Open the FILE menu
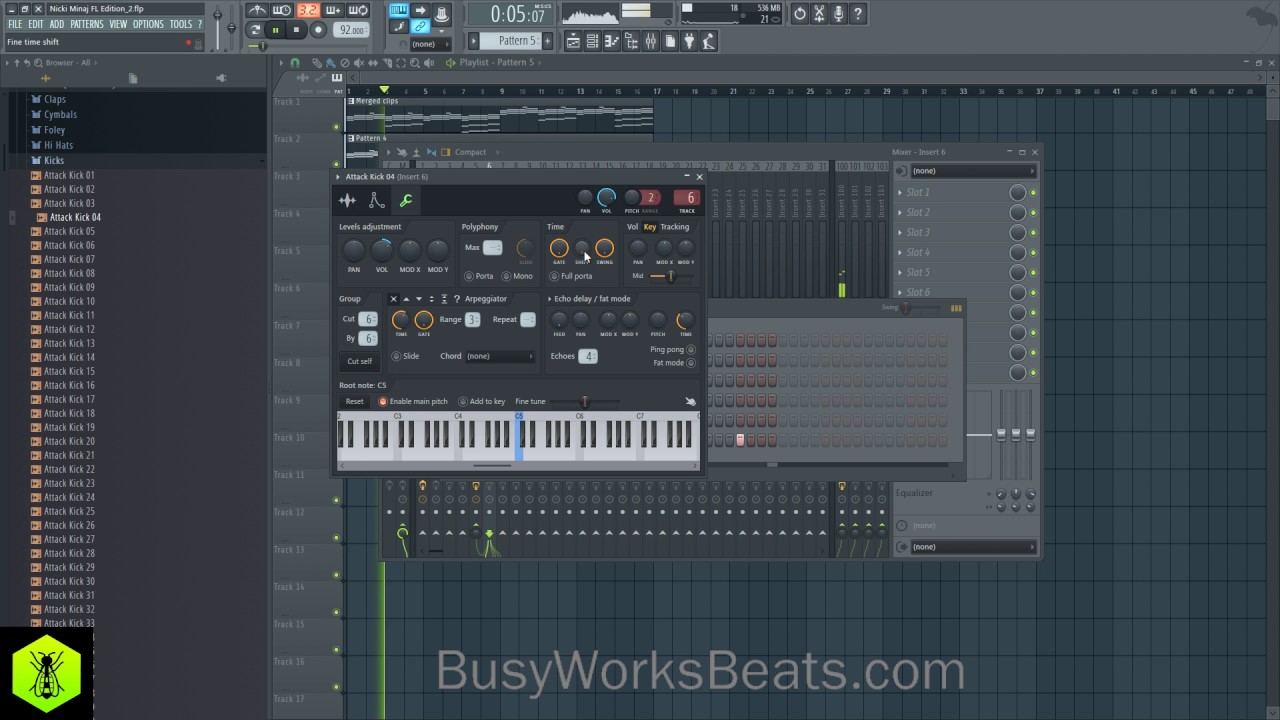 (15, 24)
